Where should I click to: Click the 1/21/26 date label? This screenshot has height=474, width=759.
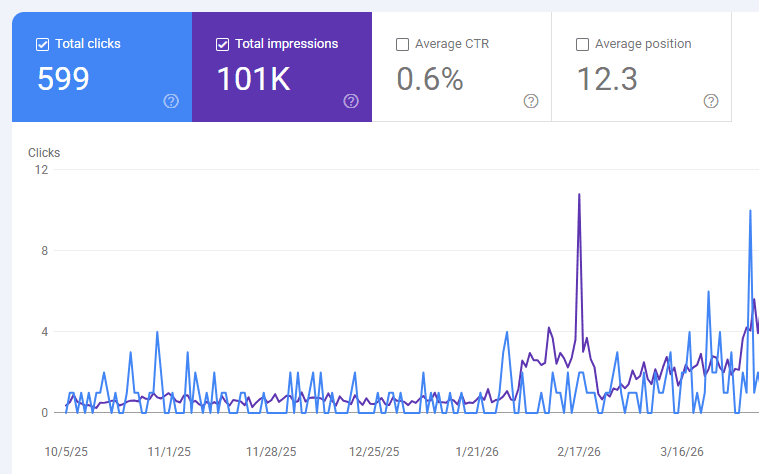point(477,452)
